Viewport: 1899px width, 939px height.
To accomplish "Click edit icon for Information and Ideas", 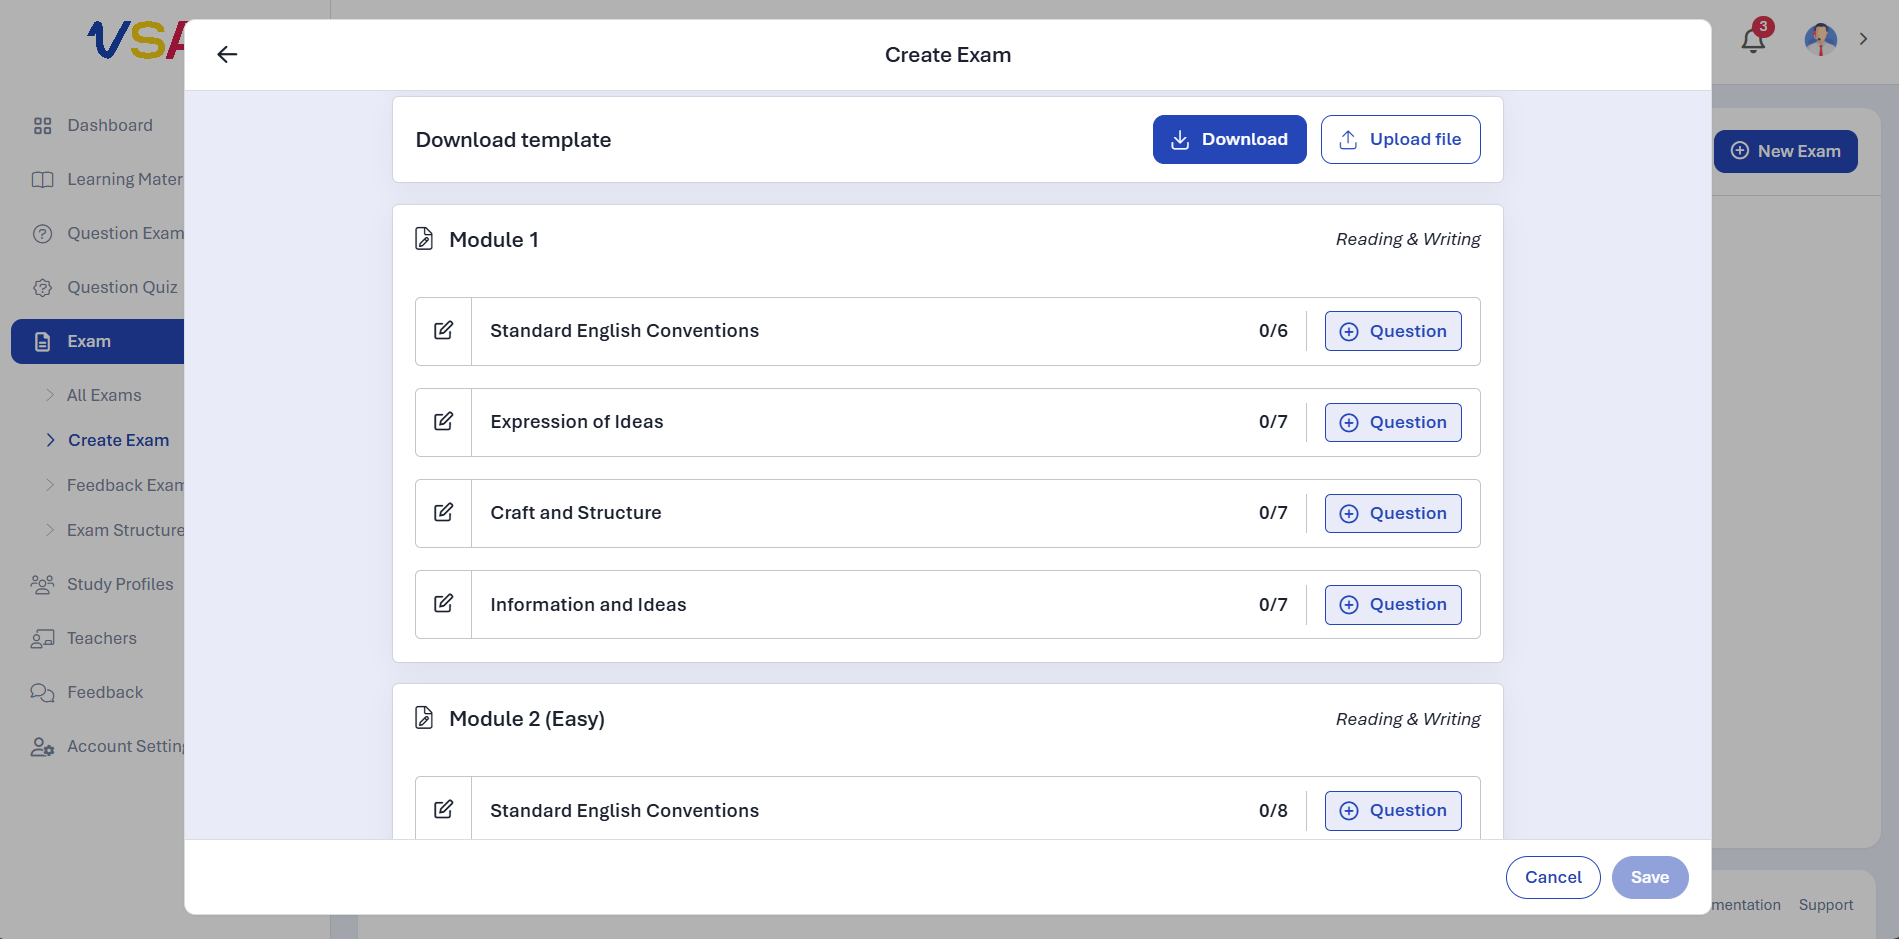I will coord(443,604).
